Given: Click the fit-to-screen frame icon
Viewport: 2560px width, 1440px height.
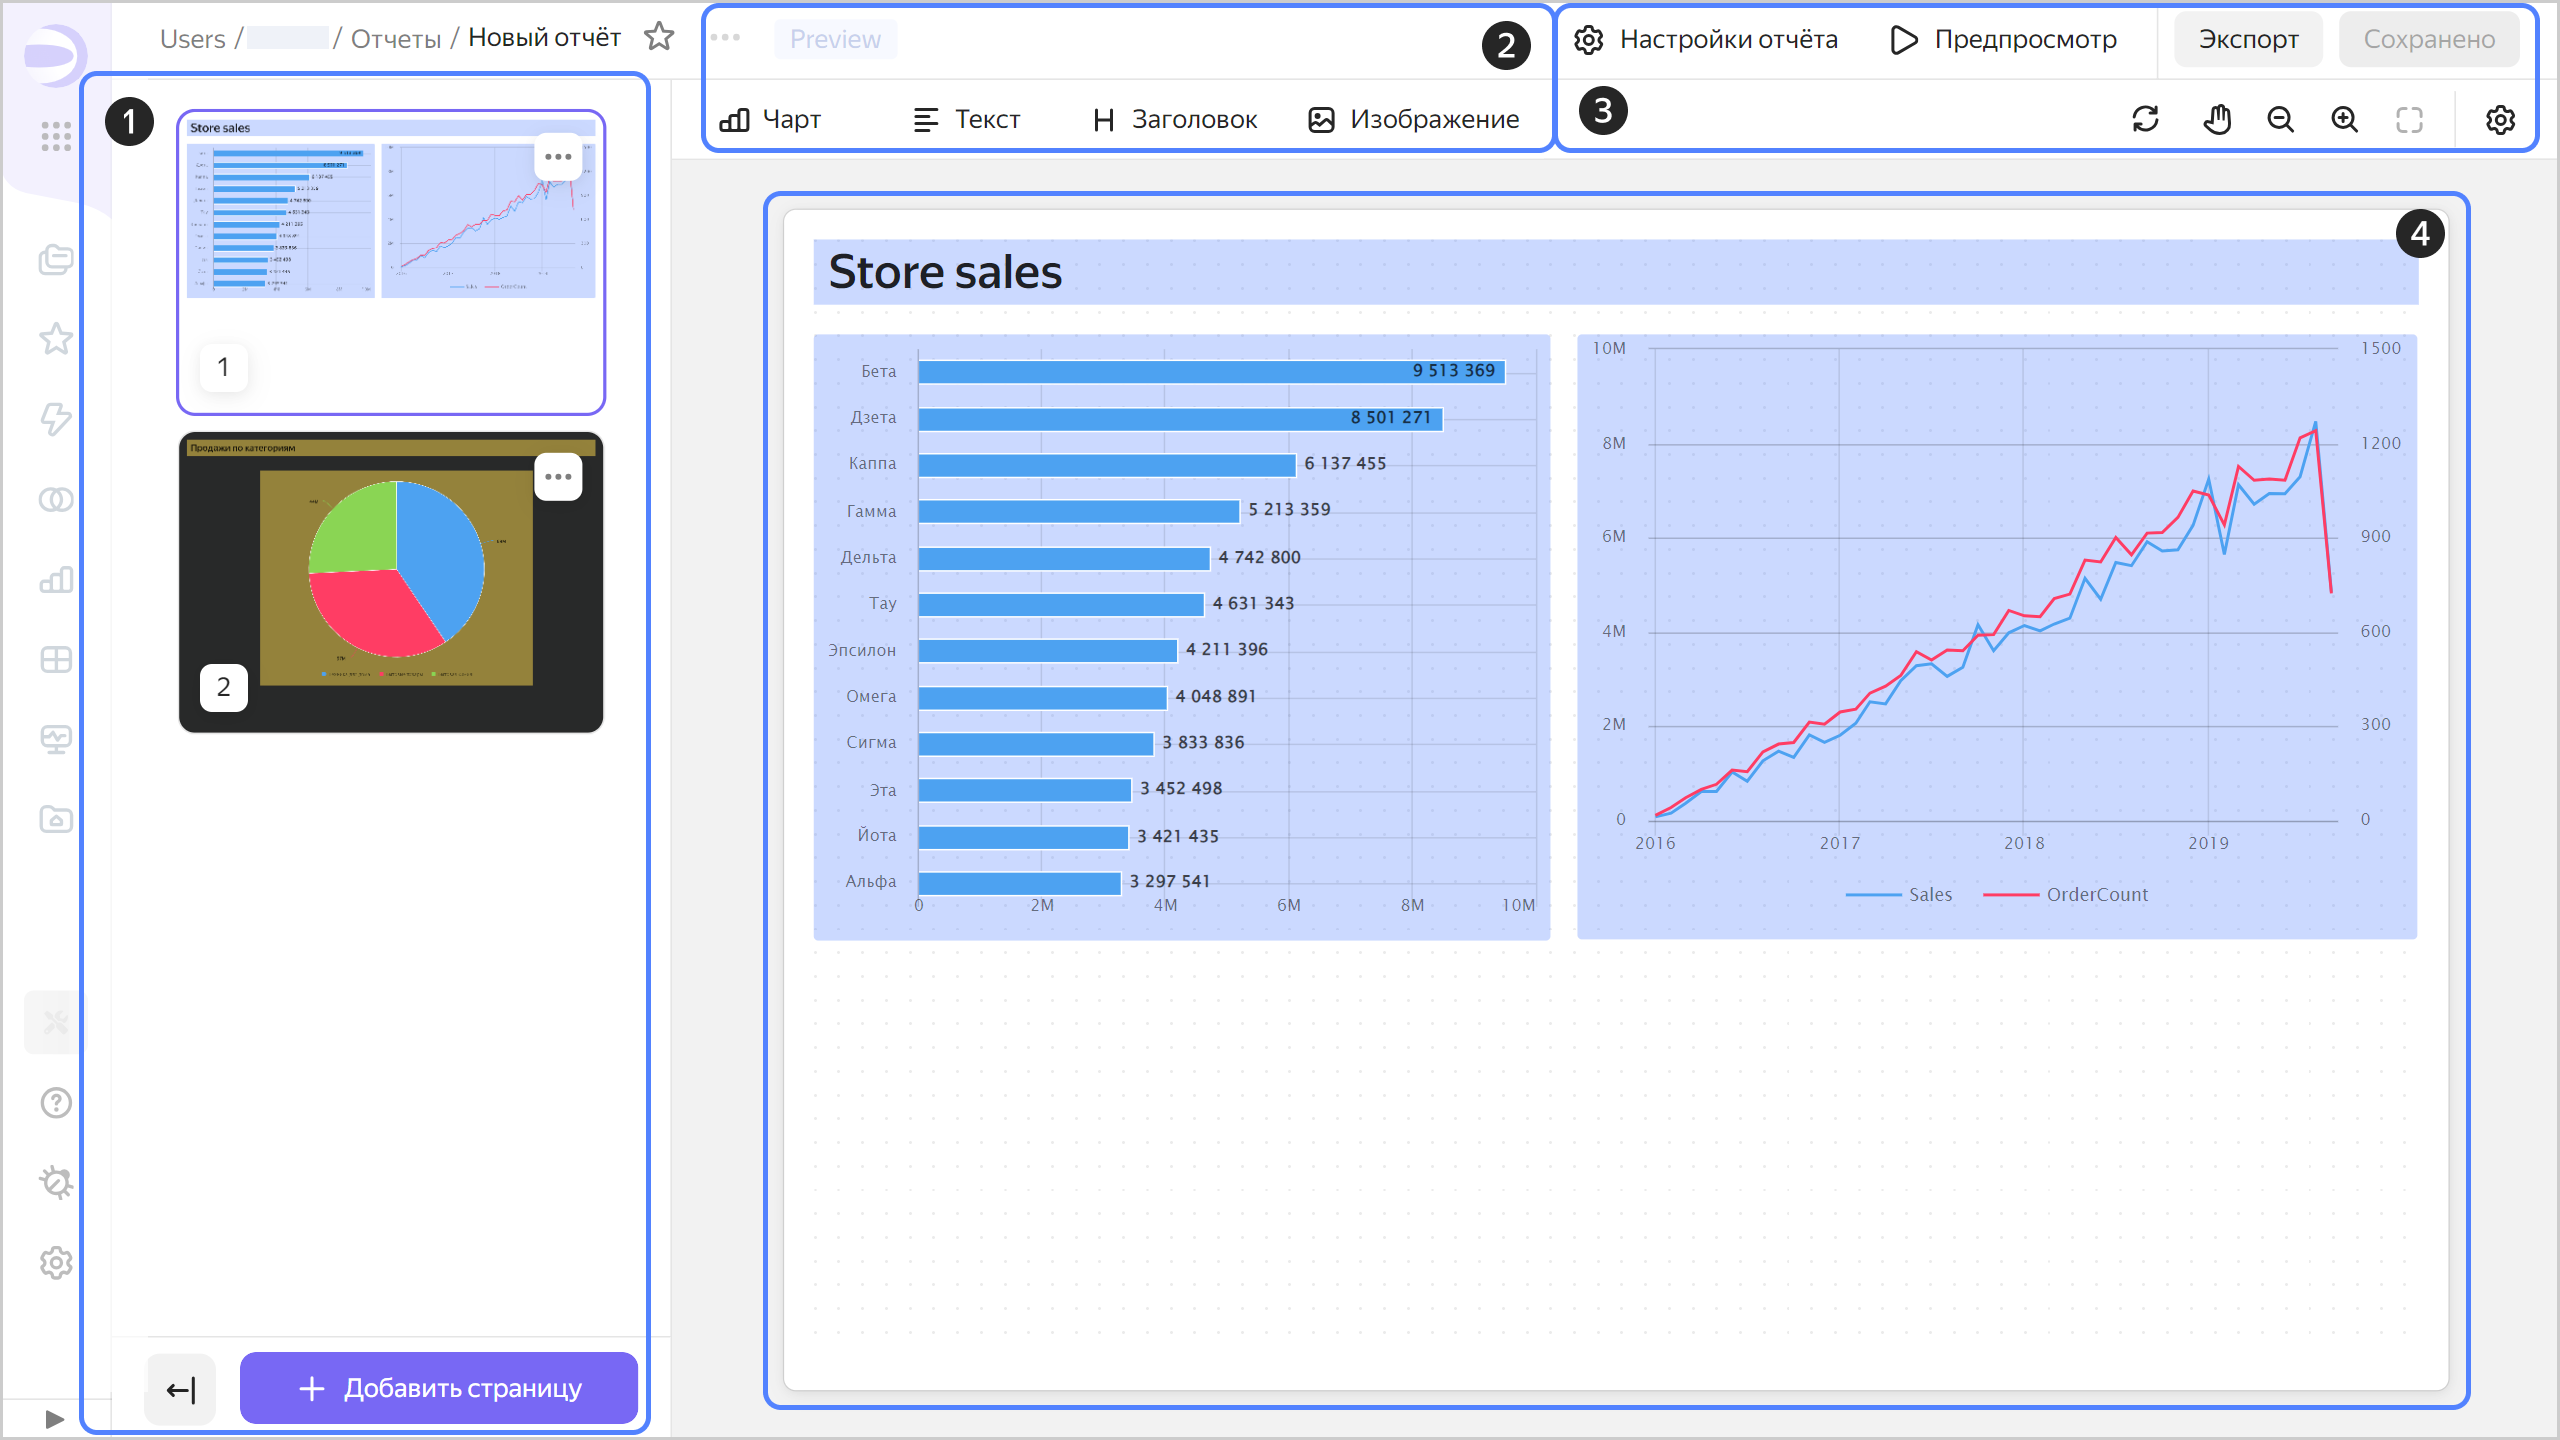Looking at the screenshot, I should (2409, 119).
